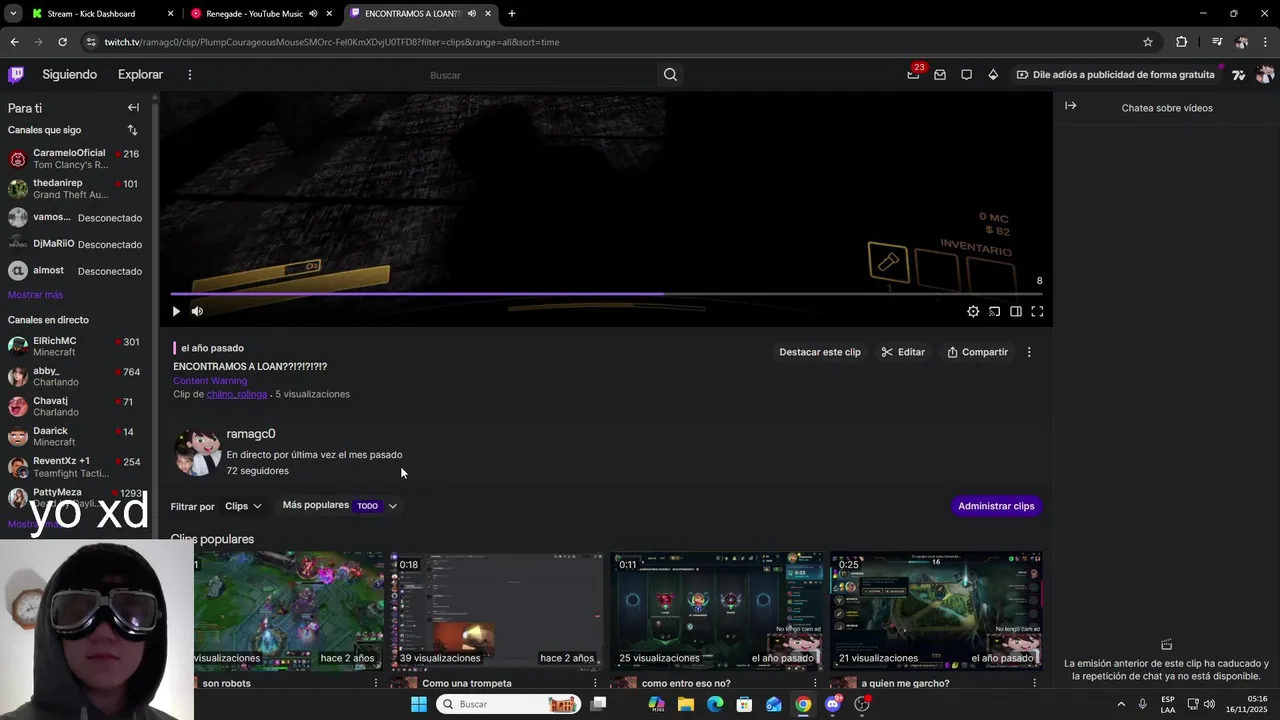Open thedanirep channel in sidebar
The height and width of the screenshot is (720, 1280).
click(x=76, y=189)
